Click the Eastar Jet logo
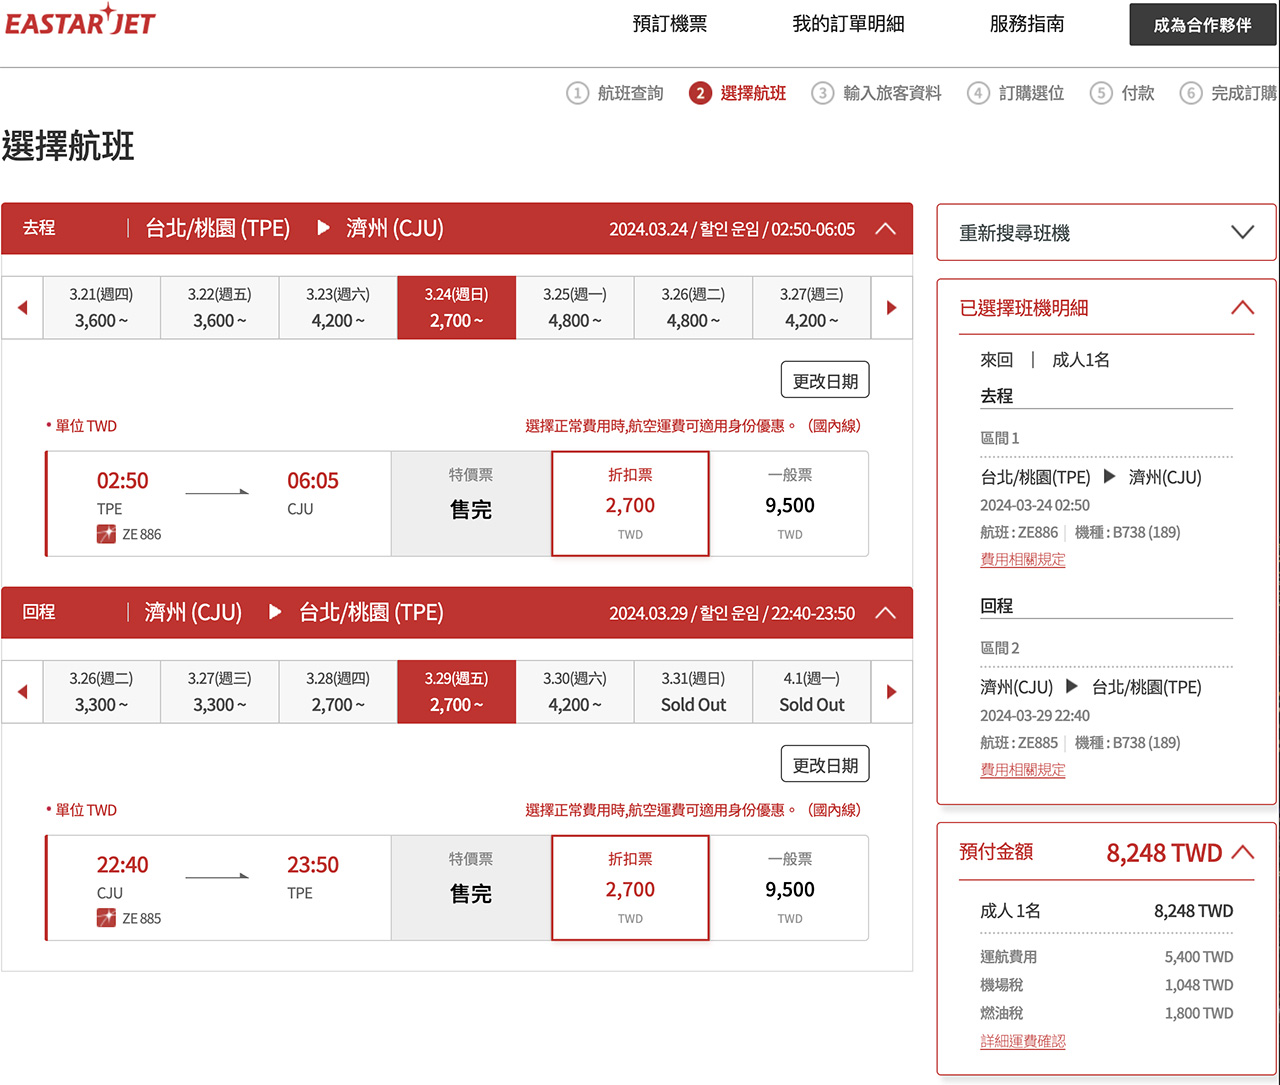 click(80, 20)
